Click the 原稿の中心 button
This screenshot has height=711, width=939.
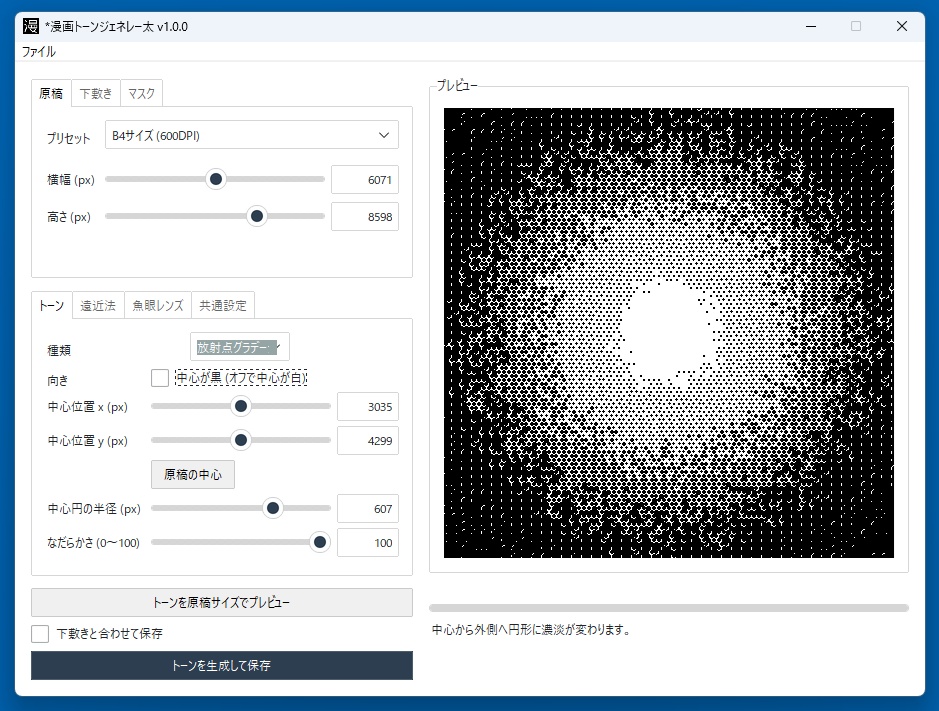pos(193,474)
